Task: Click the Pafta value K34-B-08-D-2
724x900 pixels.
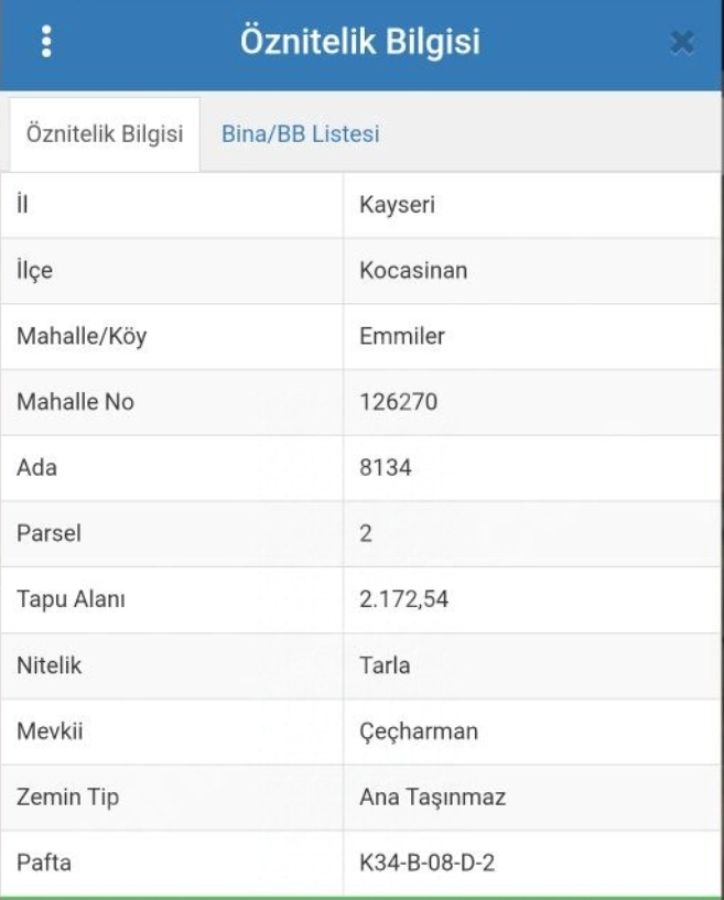Action: [x=427, y=861]
